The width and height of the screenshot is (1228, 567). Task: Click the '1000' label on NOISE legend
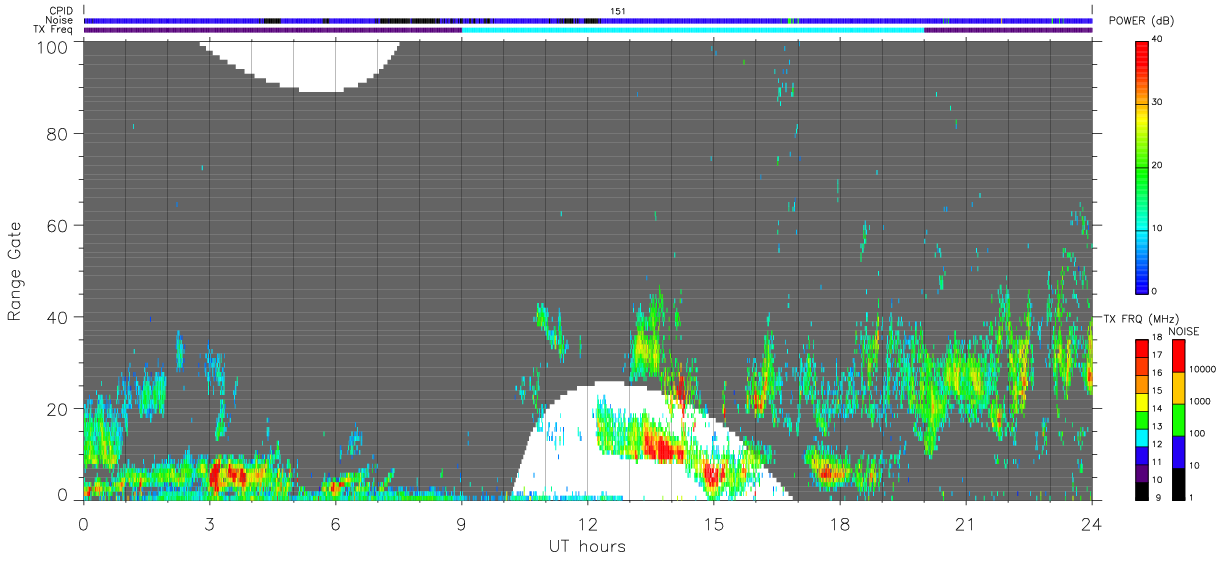click(x=1201, y=401)
